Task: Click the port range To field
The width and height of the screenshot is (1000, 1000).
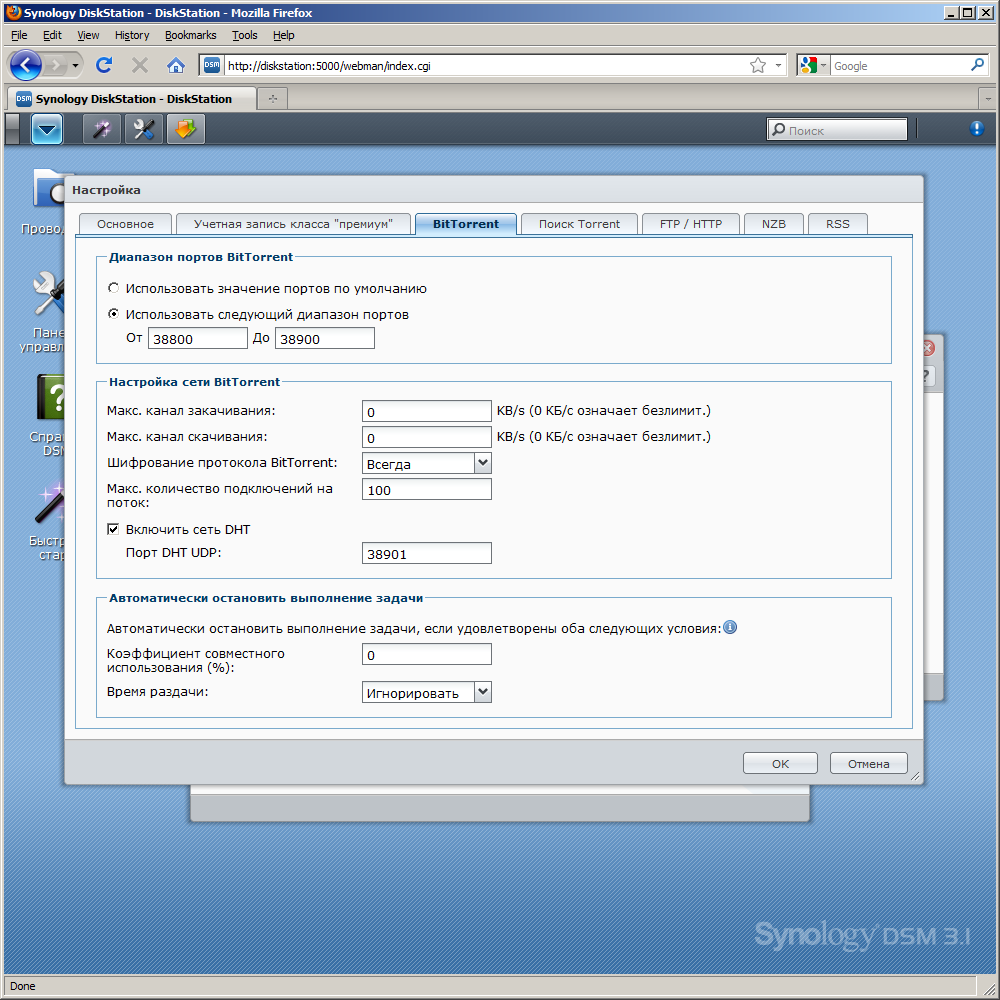Action: (x=325, y=338)
